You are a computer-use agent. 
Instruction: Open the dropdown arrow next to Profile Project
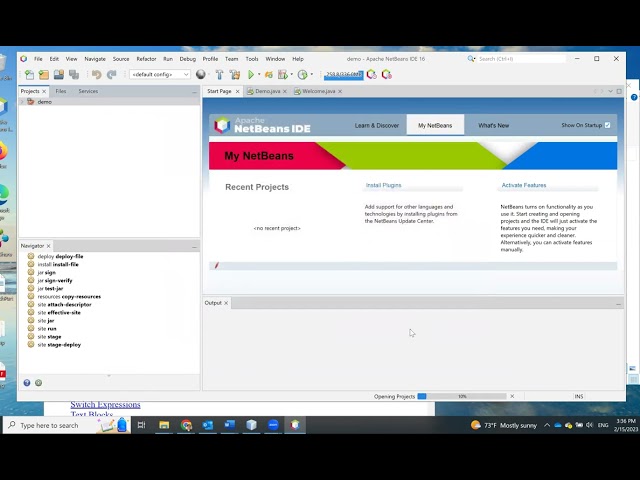(311, 74)
